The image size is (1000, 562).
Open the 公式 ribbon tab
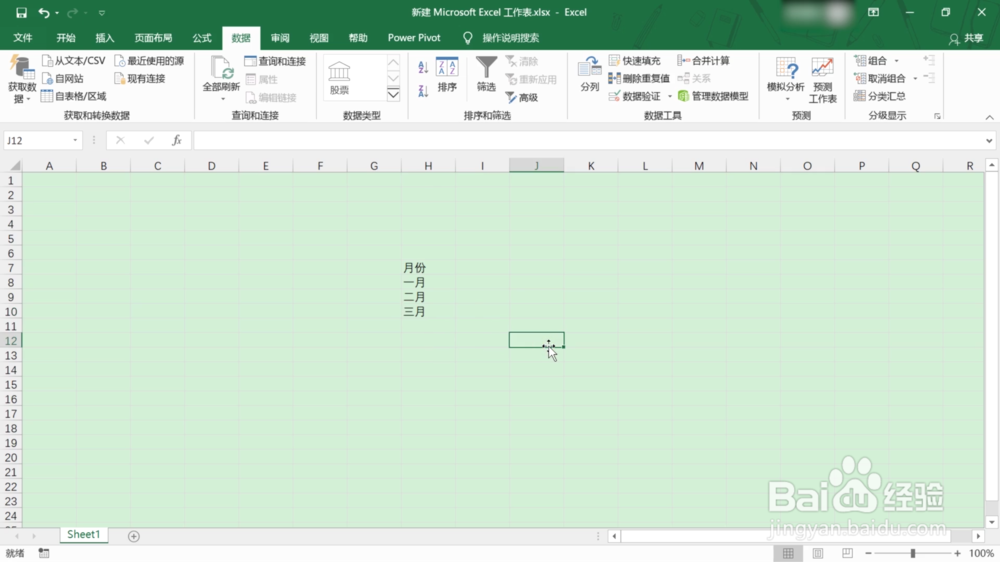pos(202,38)
